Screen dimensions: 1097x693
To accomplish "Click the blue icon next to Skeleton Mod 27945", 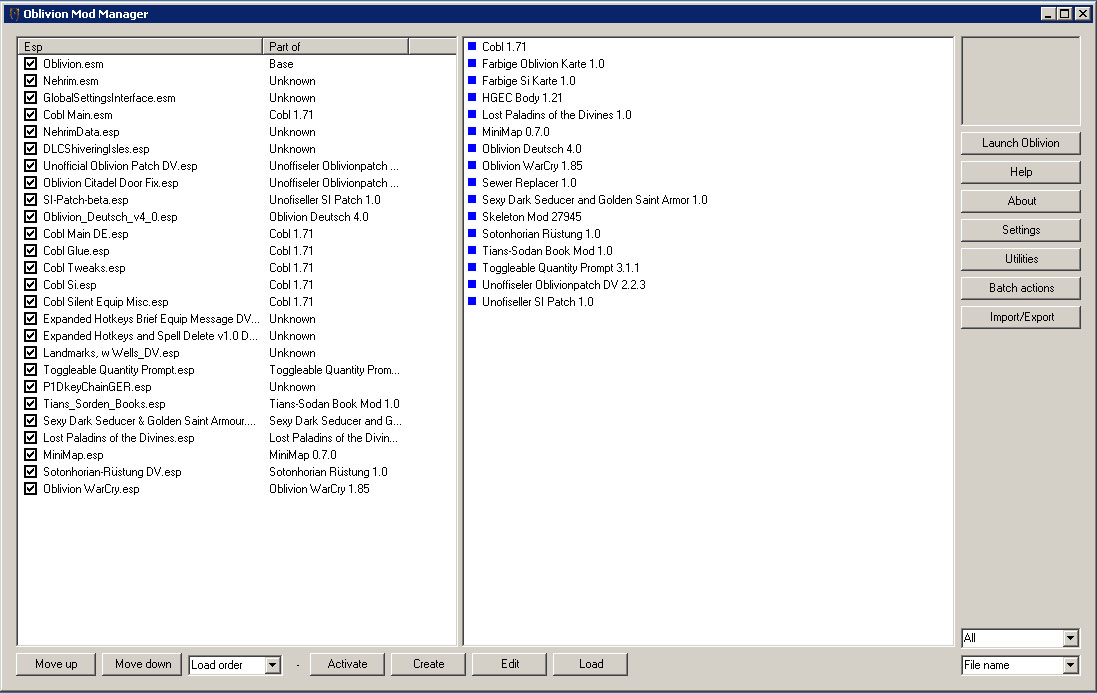I will [x=472, y=217].
